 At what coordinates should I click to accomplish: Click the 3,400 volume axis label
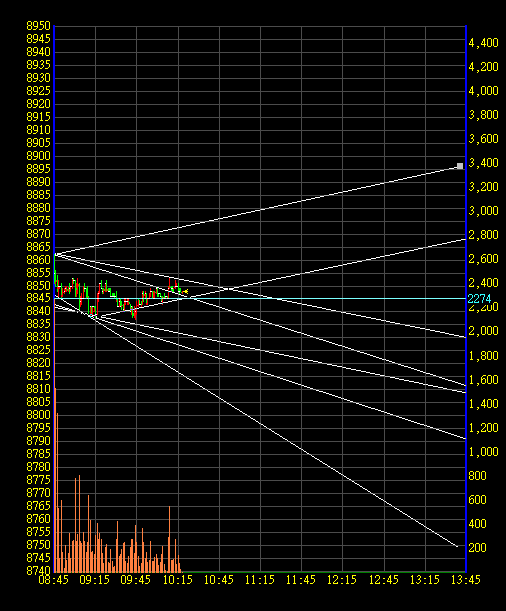tap(483, 163)
